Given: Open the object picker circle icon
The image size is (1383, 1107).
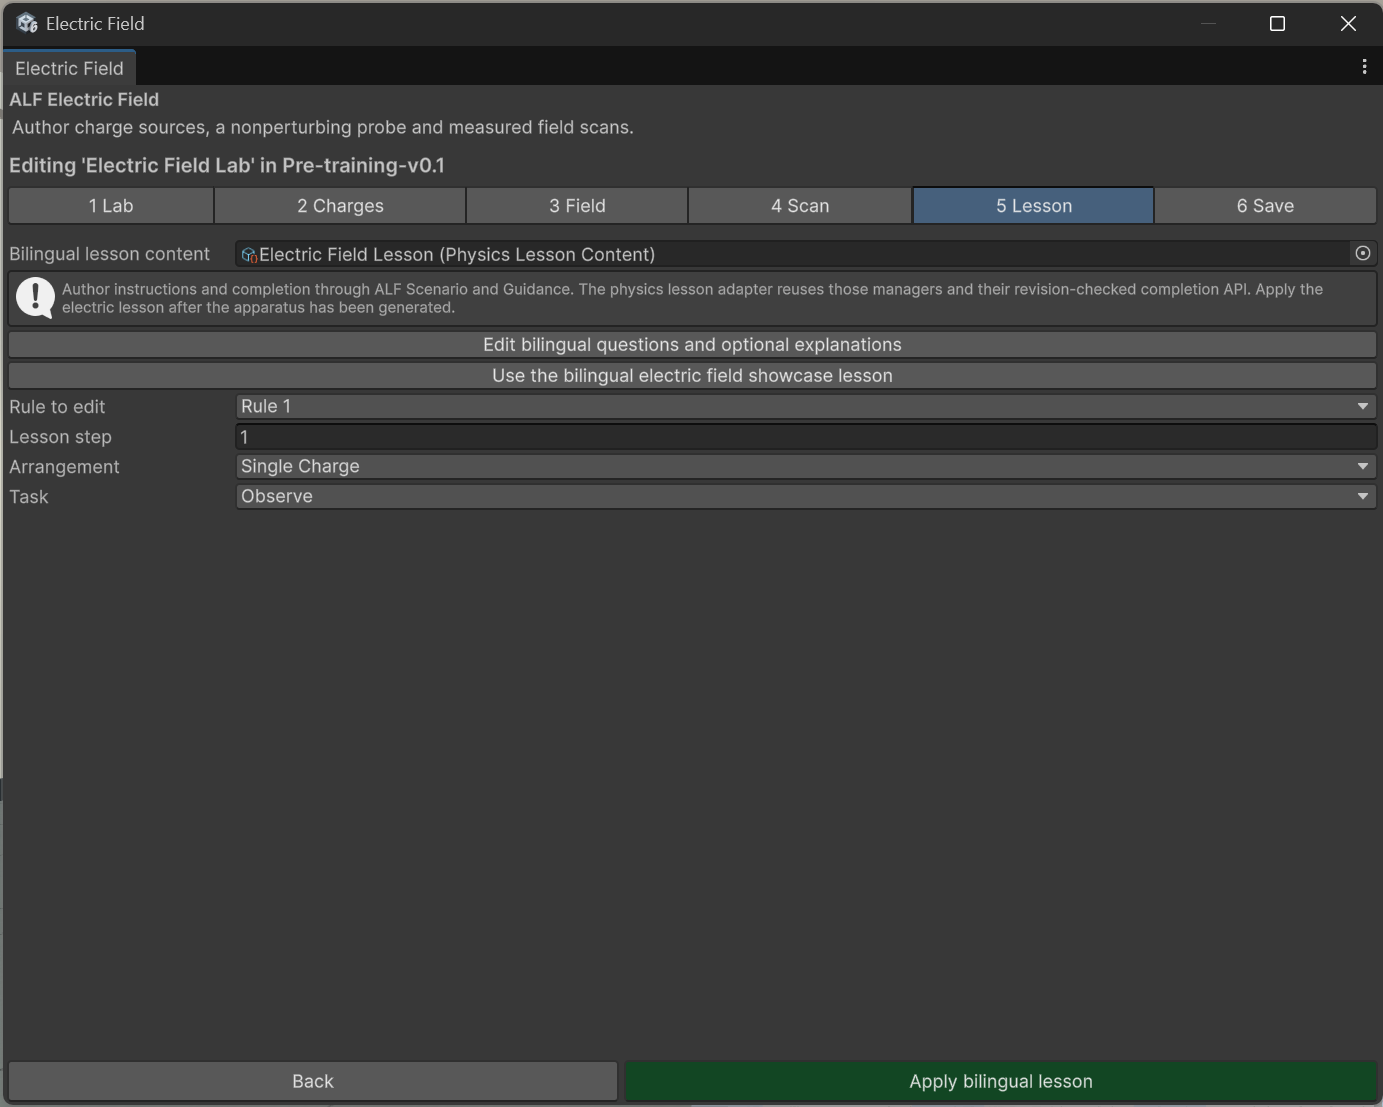Looking at the screenshot, I should [x=1362, y=254].
